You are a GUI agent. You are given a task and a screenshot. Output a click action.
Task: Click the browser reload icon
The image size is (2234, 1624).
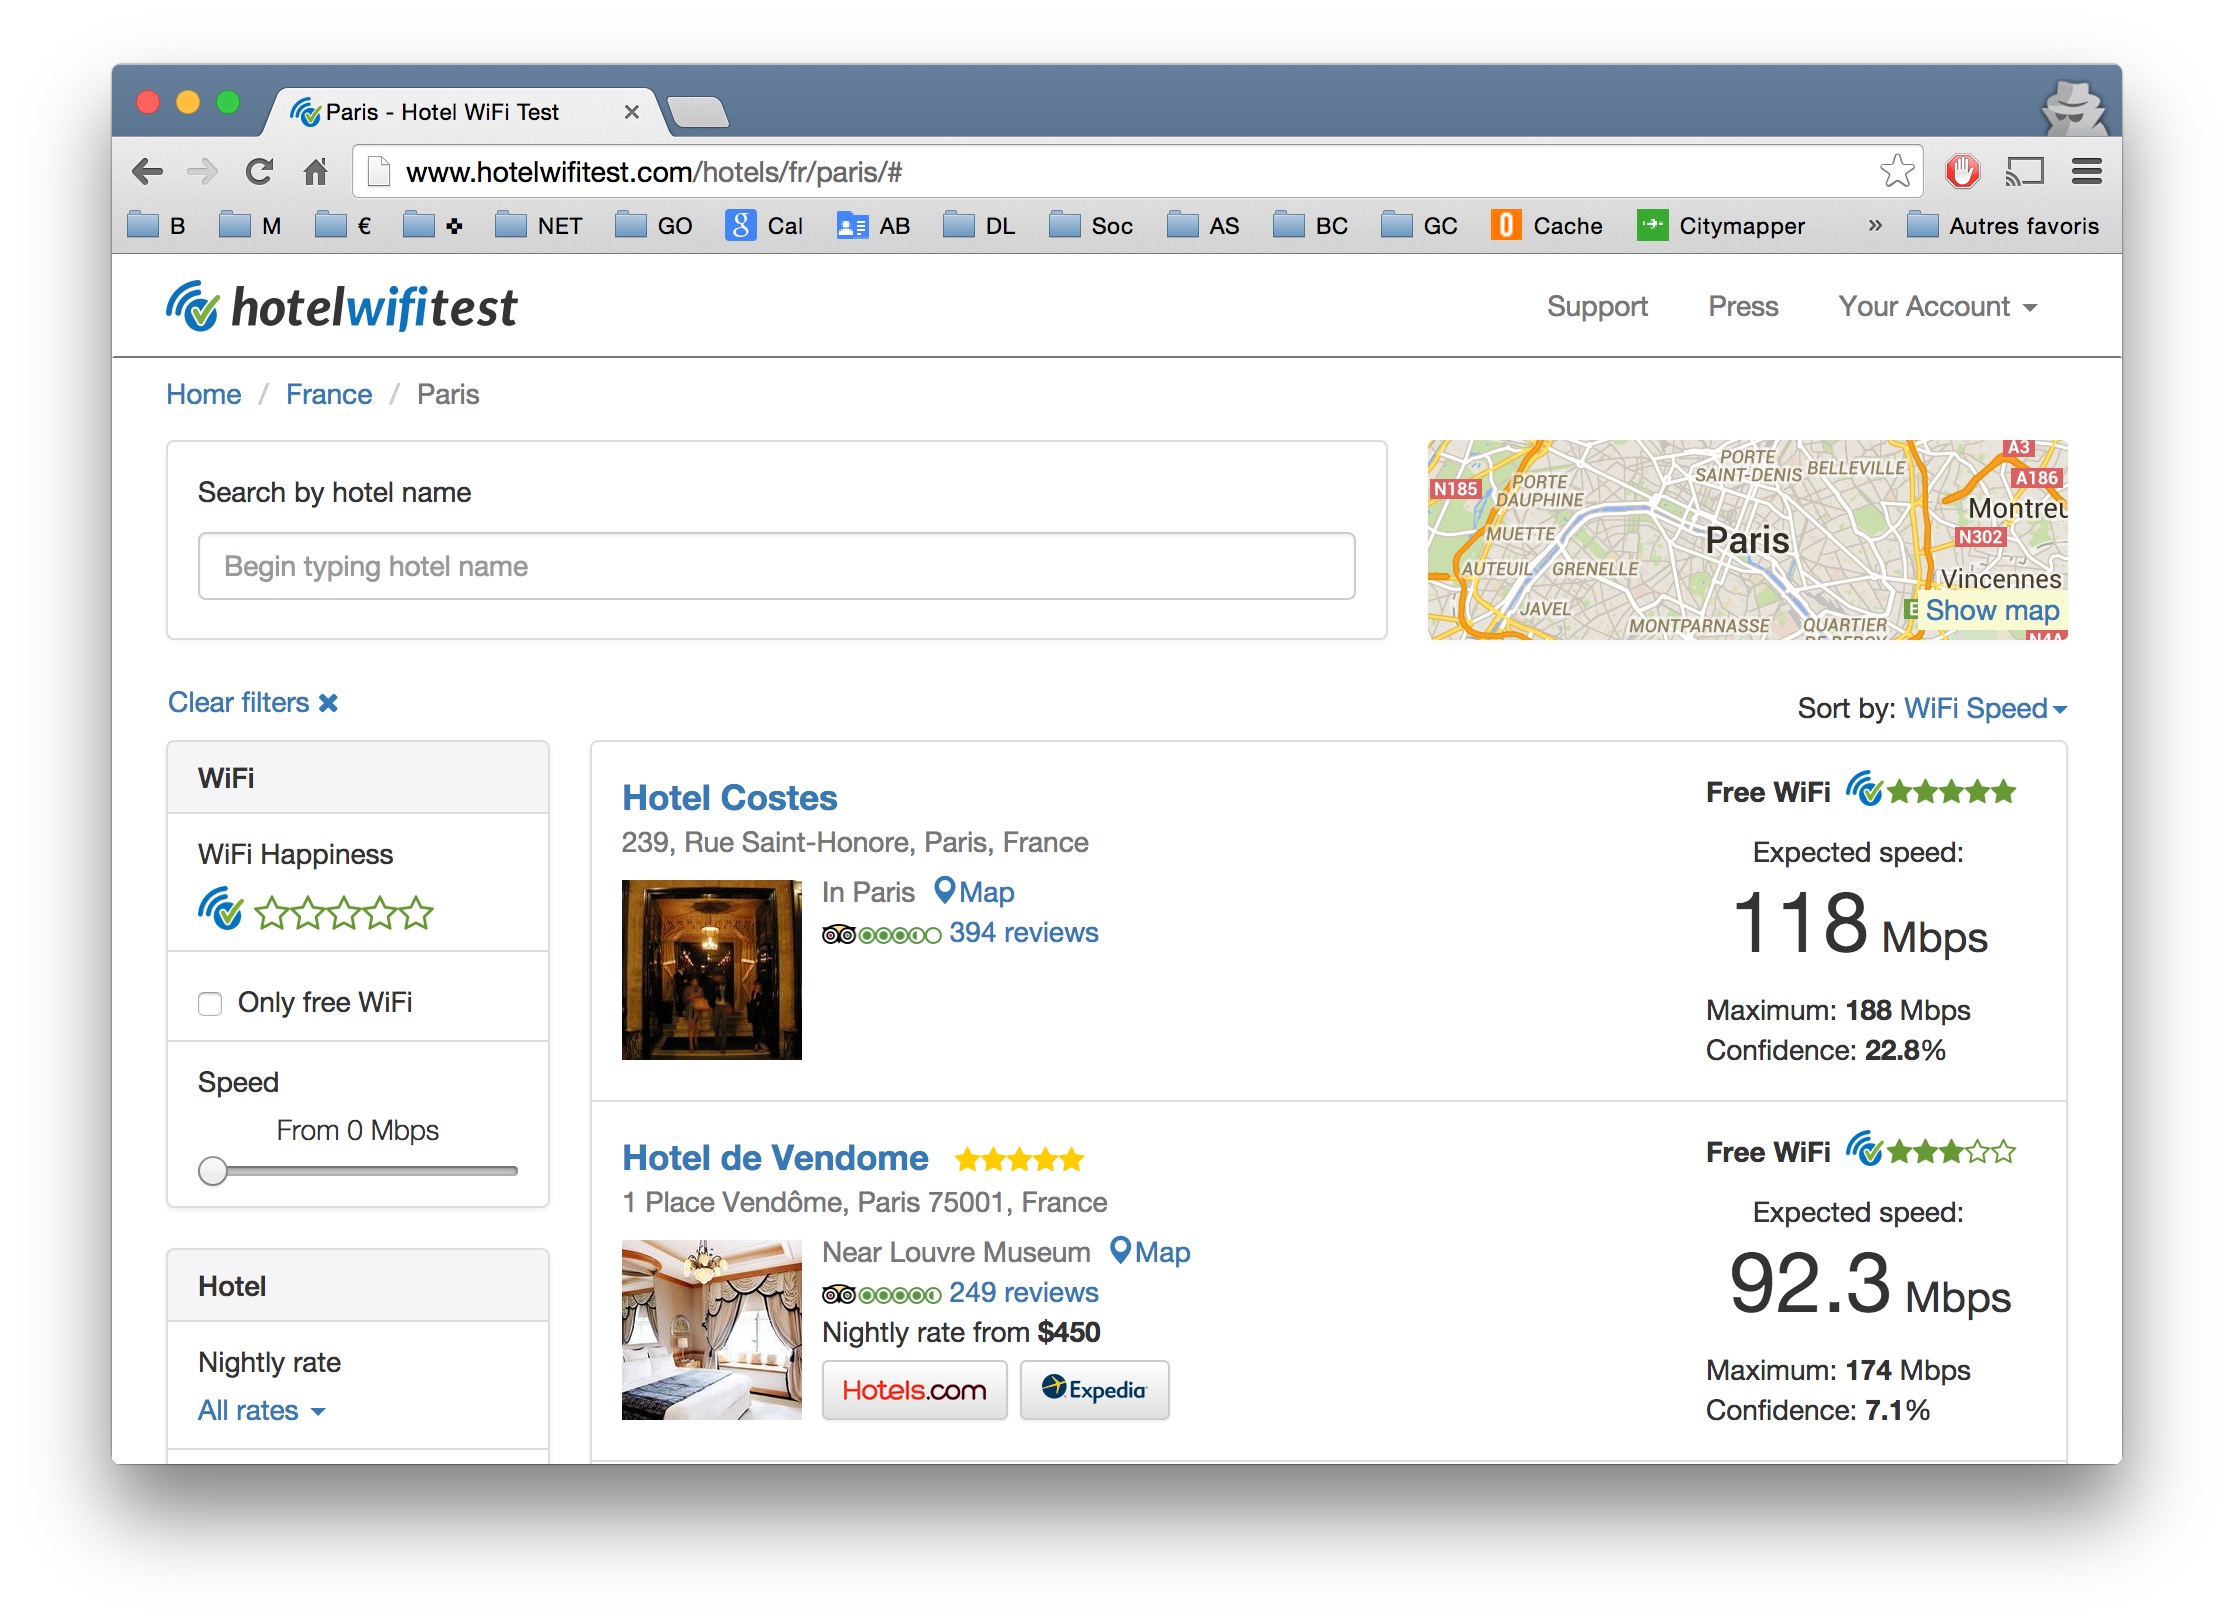pos(259,172)
